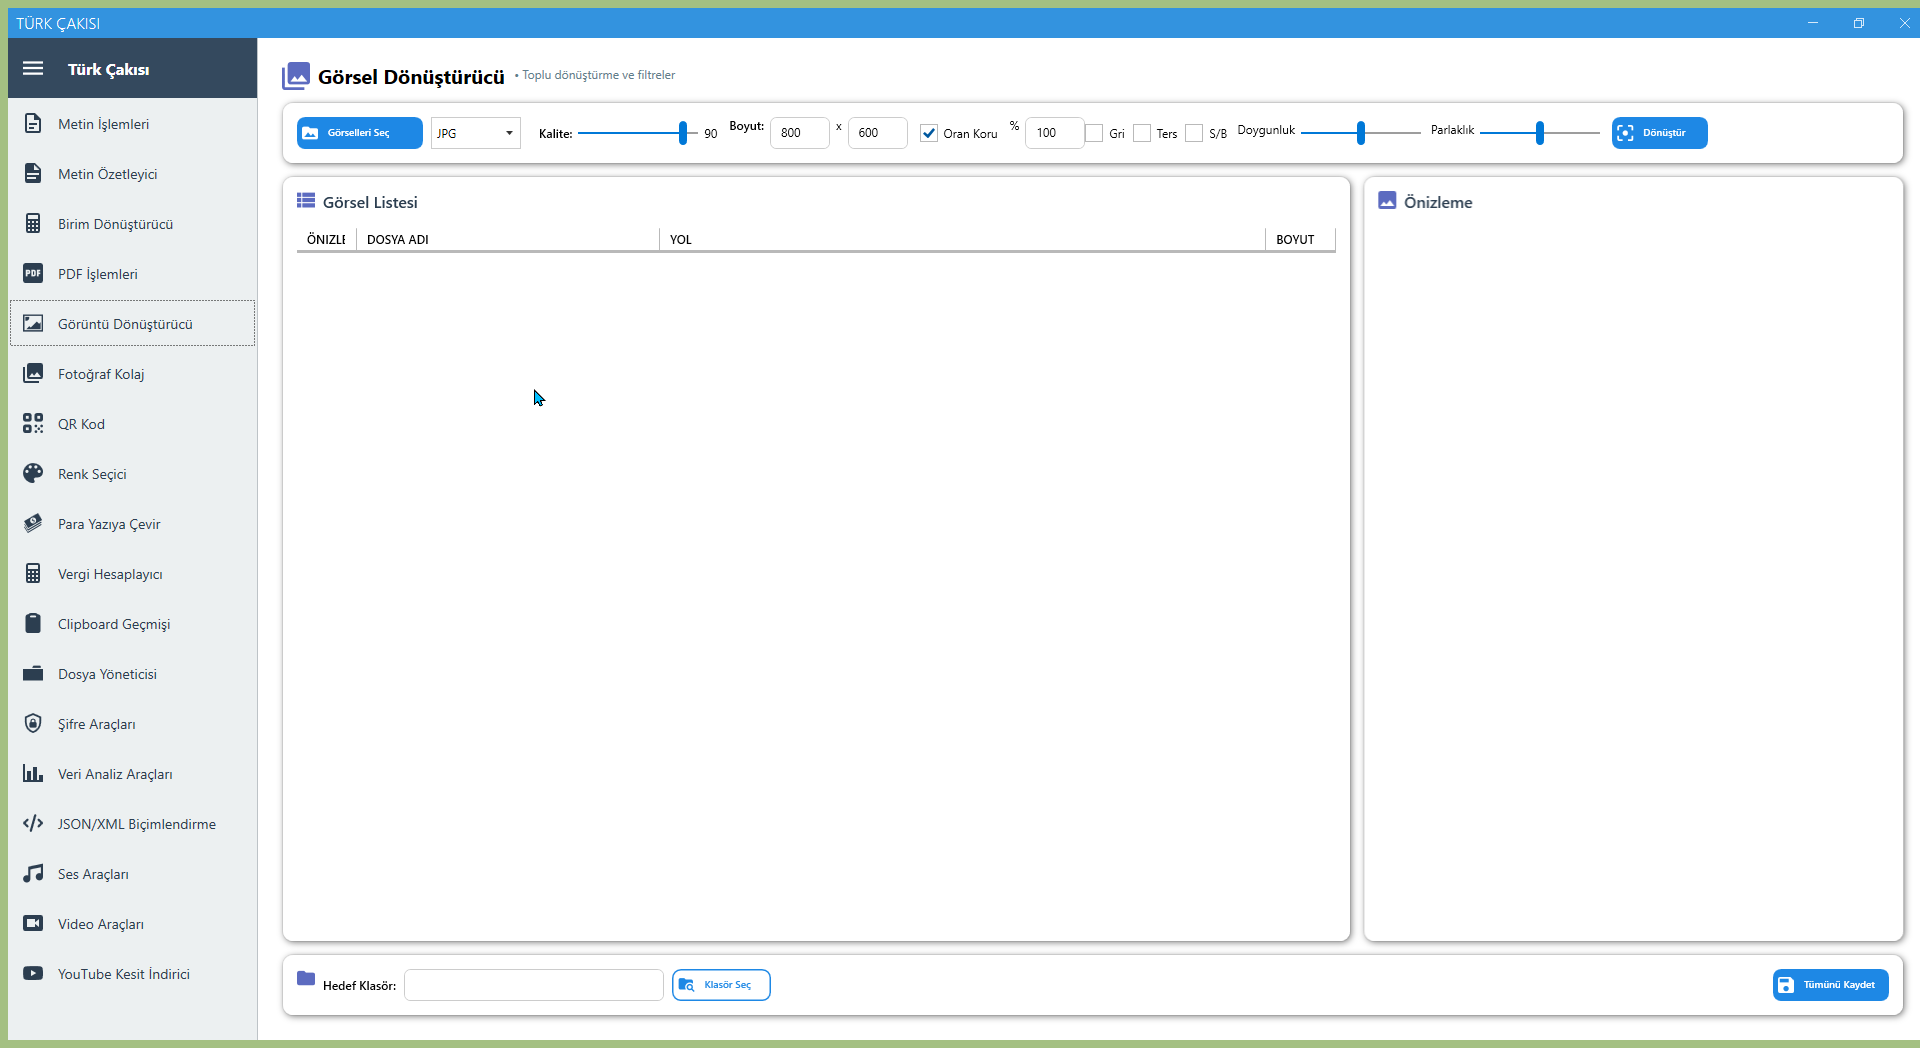The image size is (1920, 1048).
Task: Tick the S/B checkbox
Action: click(1194, 133)
